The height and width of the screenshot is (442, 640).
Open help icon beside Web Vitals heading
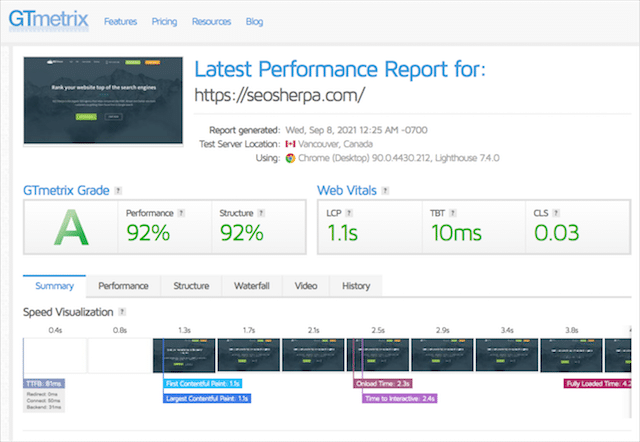point(386,190)
